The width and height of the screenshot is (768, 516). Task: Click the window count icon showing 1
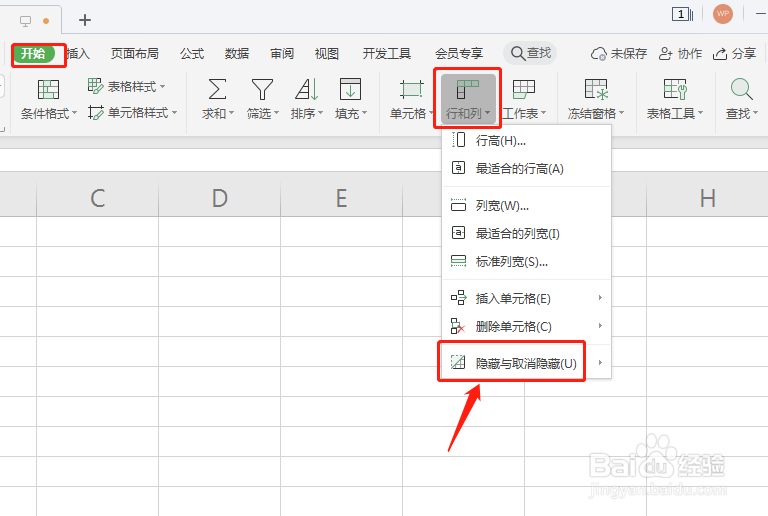tap(682, 14)
